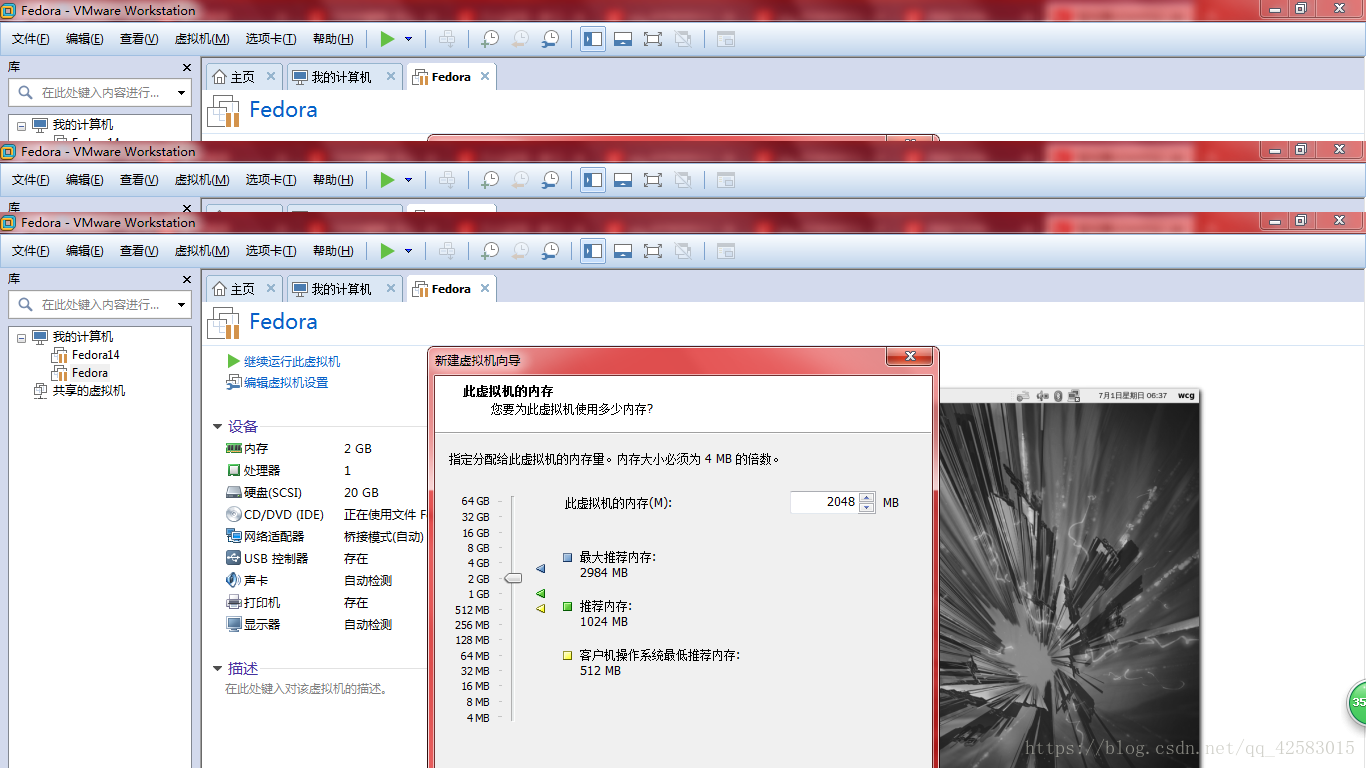Open 编辑(E) menu in the front window
The height and width of the screenshot is (768, 1366).
[85, 251]
